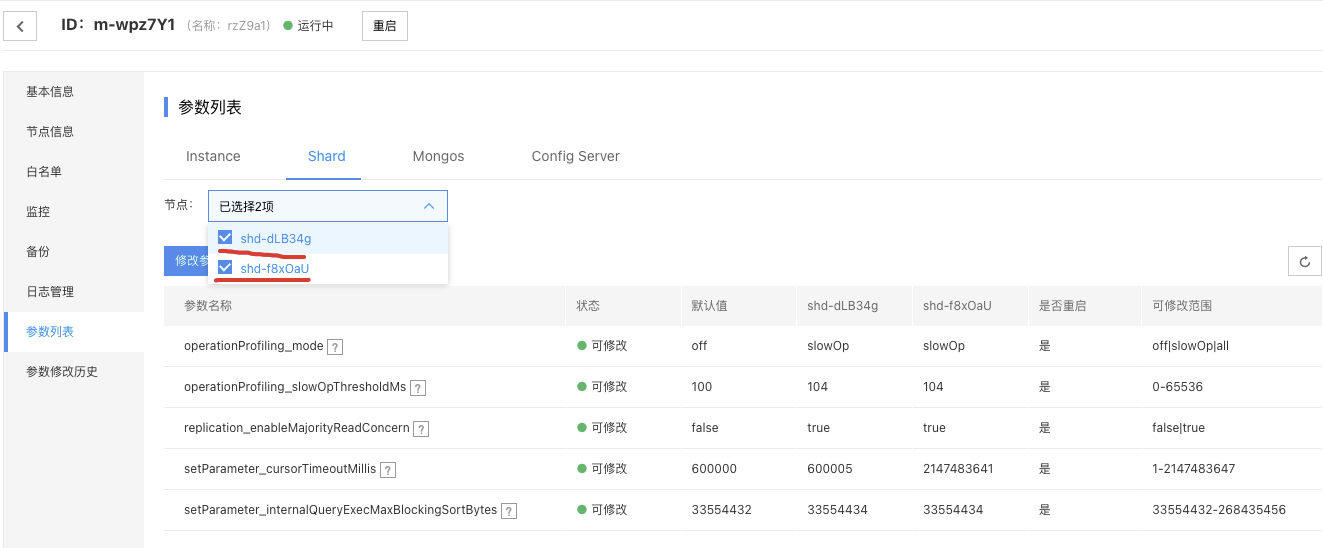
Task: Click the setParameter_cursorTimeoutMillis parameter name
Action: click(280, 469)
